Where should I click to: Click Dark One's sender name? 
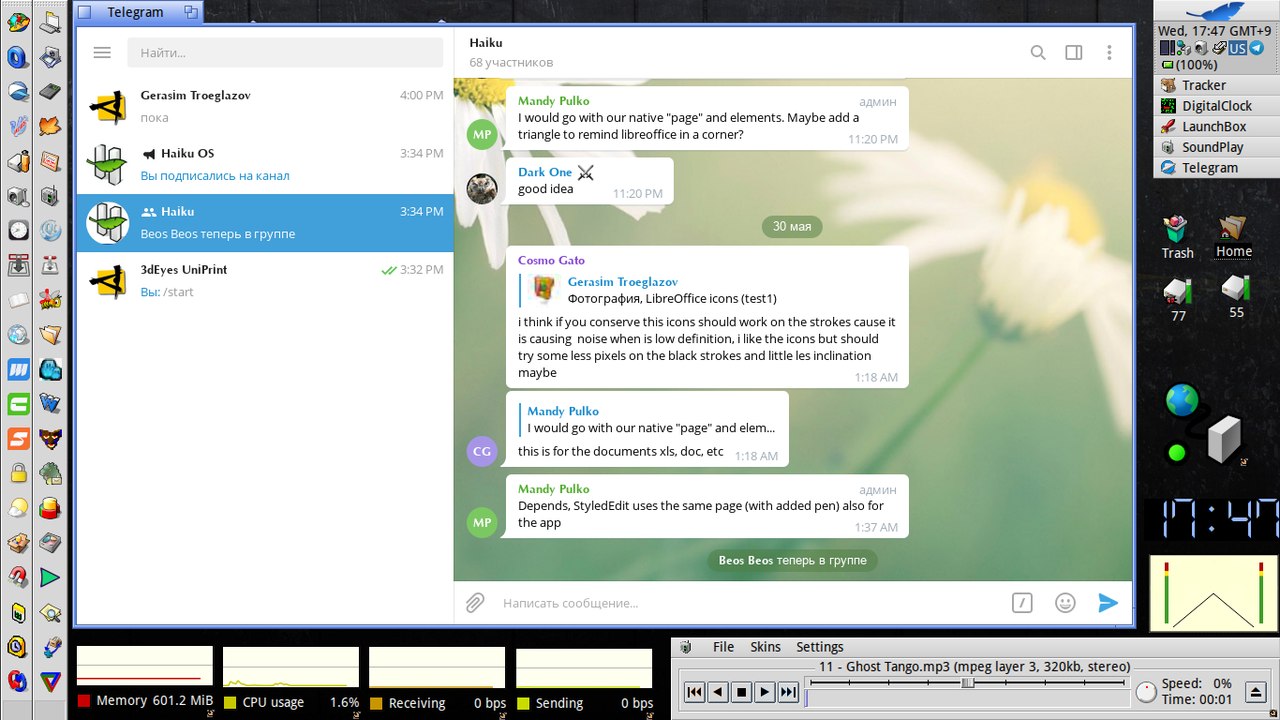[x=545, y=172]
